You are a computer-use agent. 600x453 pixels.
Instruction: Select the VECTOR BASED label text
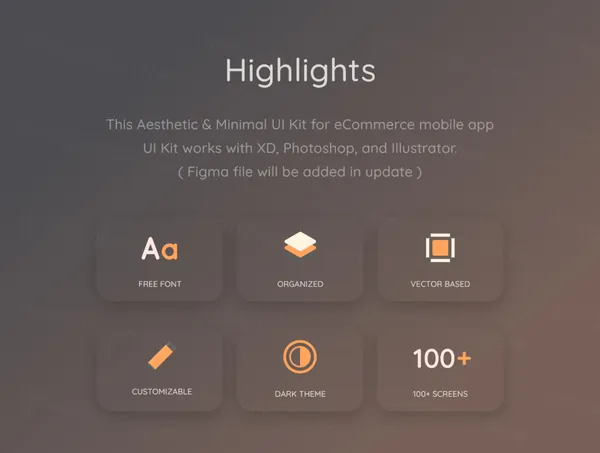point(440,284)
